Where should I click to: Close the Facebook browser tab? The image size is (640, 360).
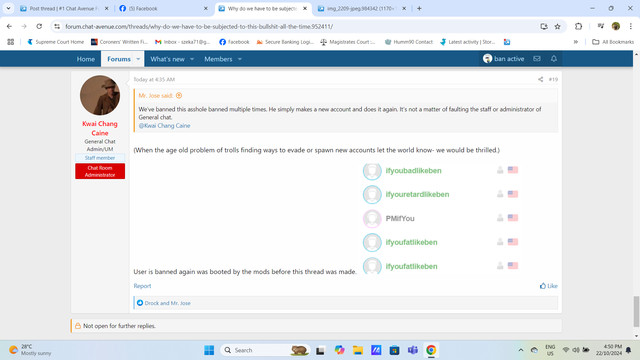pyautogui.click(x=206, y=8)
